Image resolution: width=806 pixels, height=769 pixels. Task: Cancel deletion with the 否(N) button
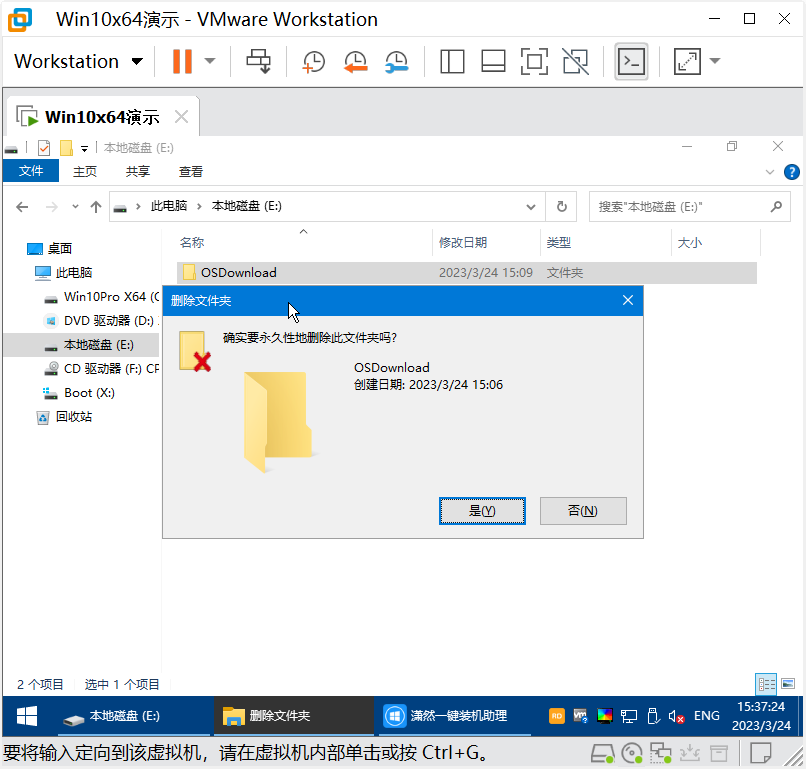pos(582,510)
